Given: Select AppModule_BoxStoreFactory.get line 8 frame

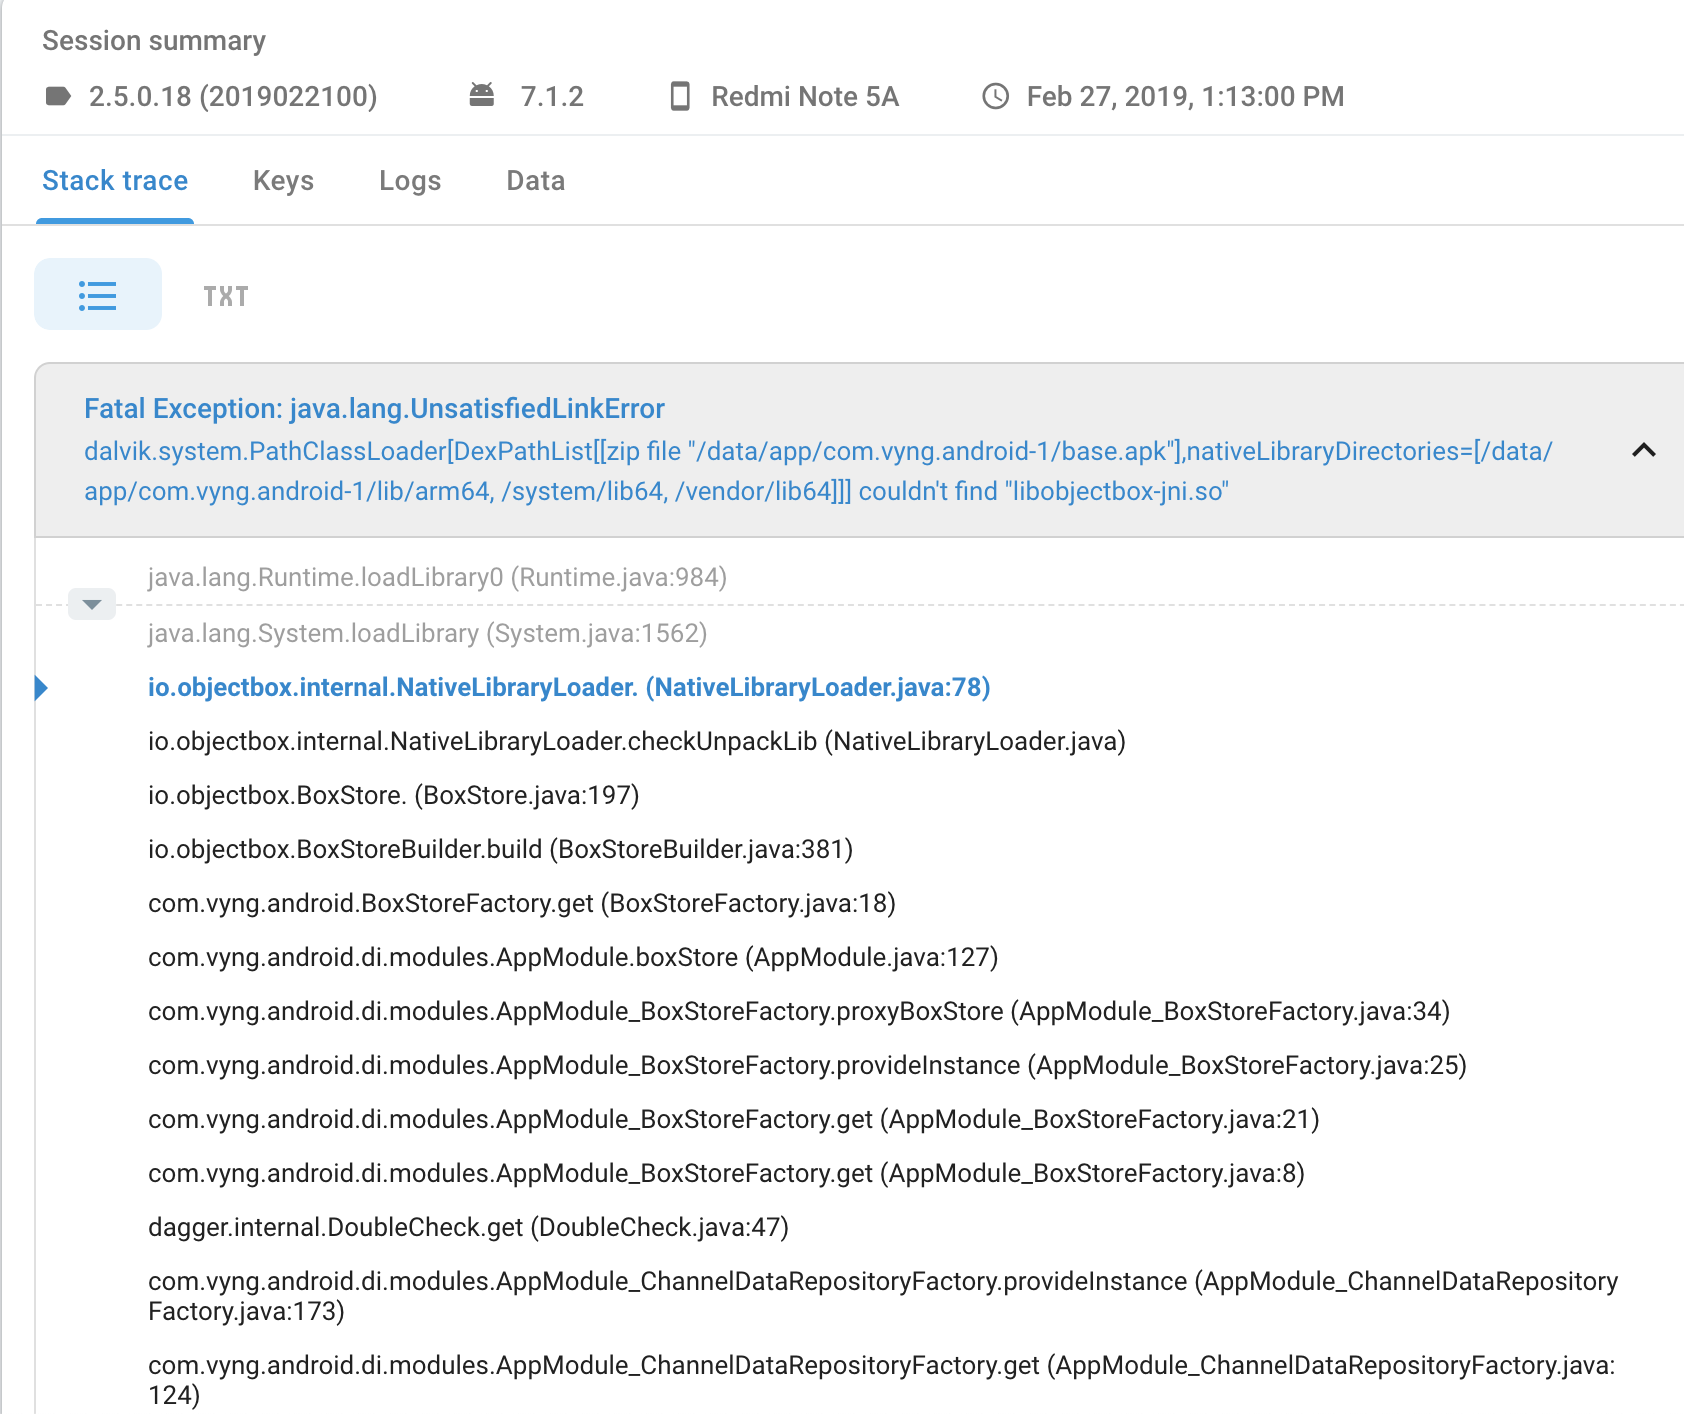Looking at the screenshot, I should (726, 1174).
